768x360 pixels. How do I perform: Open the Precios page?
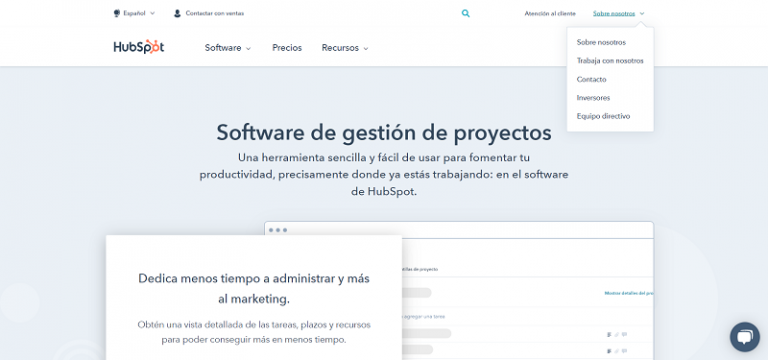(287, 48)
